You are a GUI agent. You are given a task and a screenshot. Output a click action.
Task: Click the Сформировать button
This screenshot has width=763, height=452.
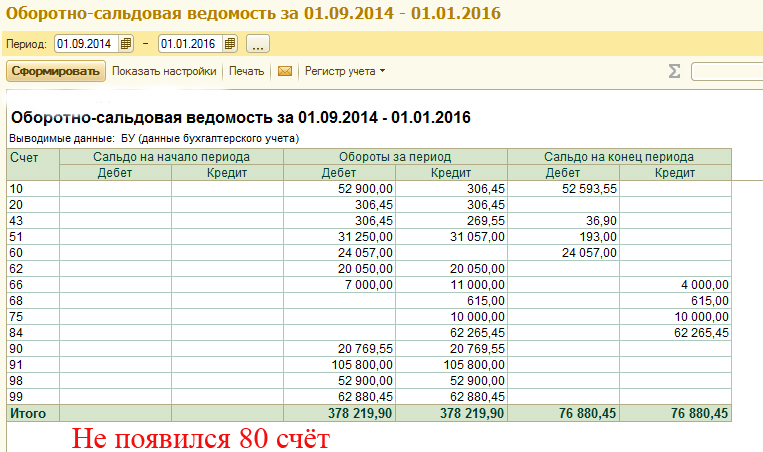(56, 71)
